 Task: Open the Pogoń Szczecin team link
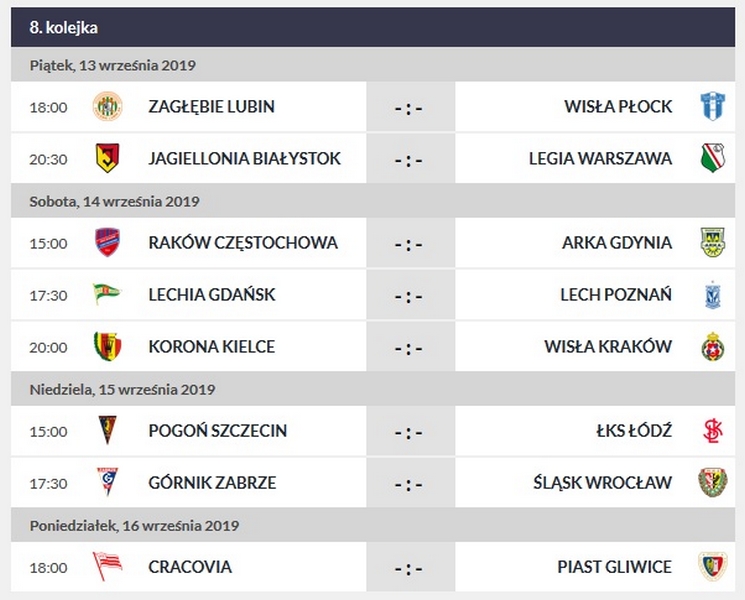click(217, 431)
